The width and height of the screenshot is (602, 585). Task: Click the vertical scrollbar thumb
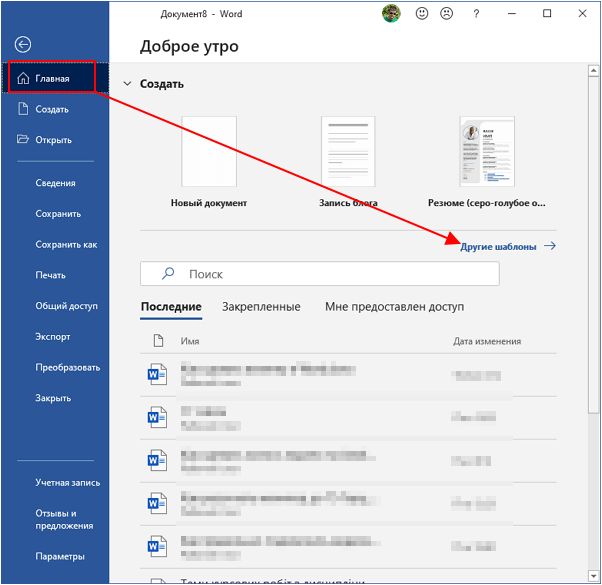(x=594, y=246)
